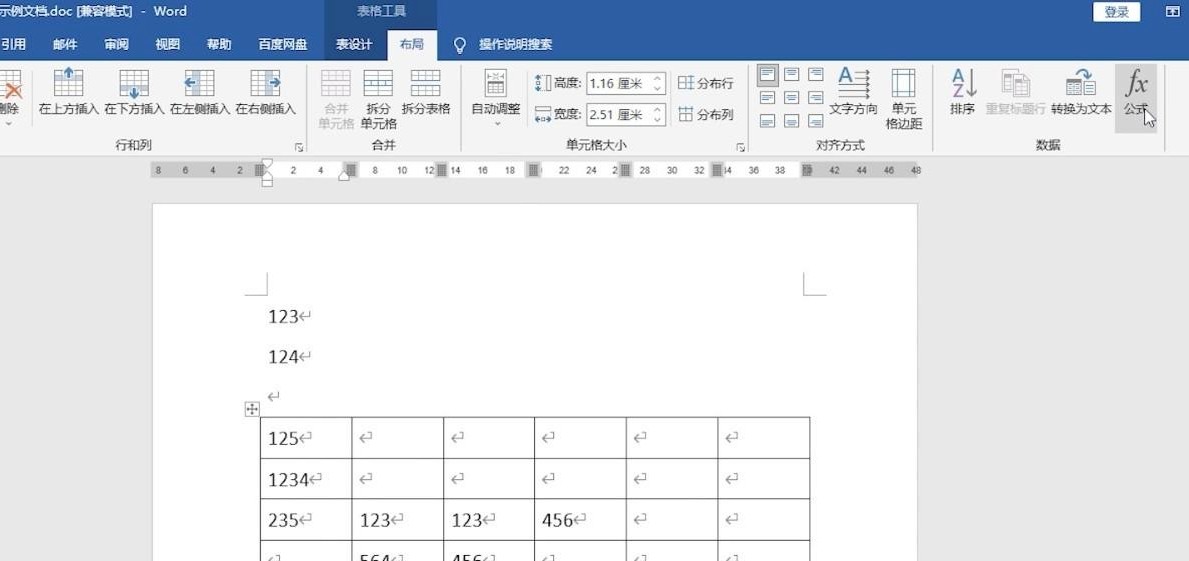The image size is (1189, 561).
Task: Click 拆分表格 (Split Table) icon
Action: [x=426, y=85]
